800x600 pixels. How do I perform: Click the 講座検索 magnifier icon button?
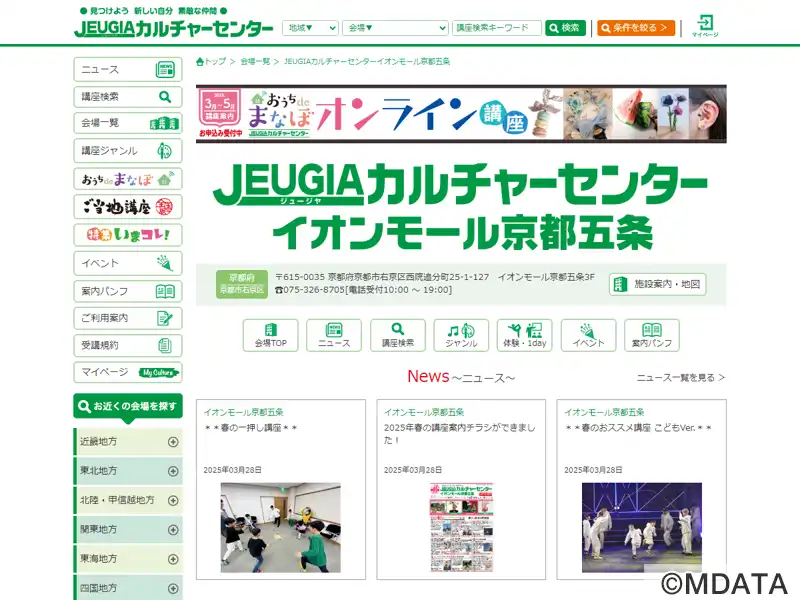coord(398,335)
